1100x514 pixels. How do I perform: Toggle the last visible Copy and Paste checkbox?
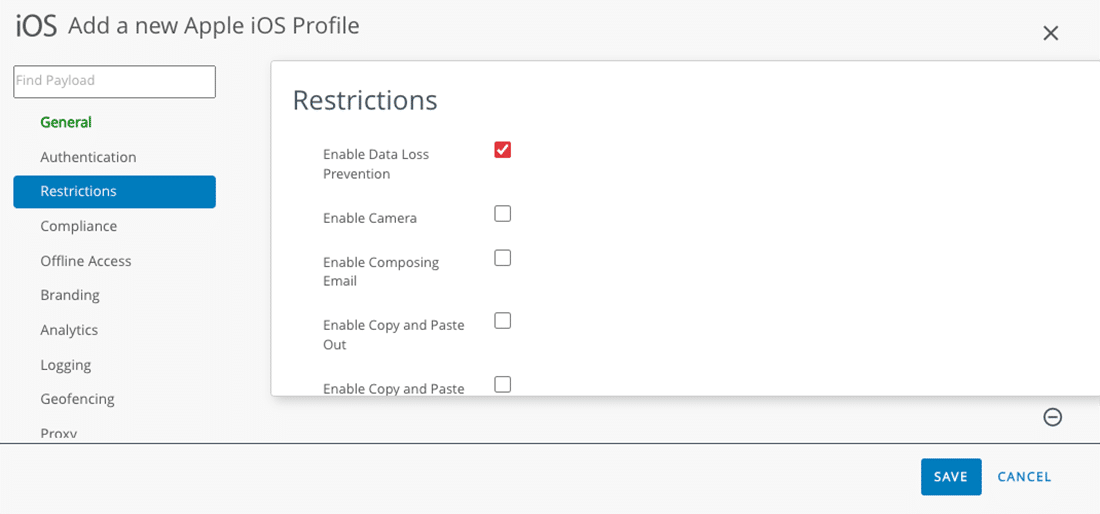pyautogui.click(x=503, y=384)
